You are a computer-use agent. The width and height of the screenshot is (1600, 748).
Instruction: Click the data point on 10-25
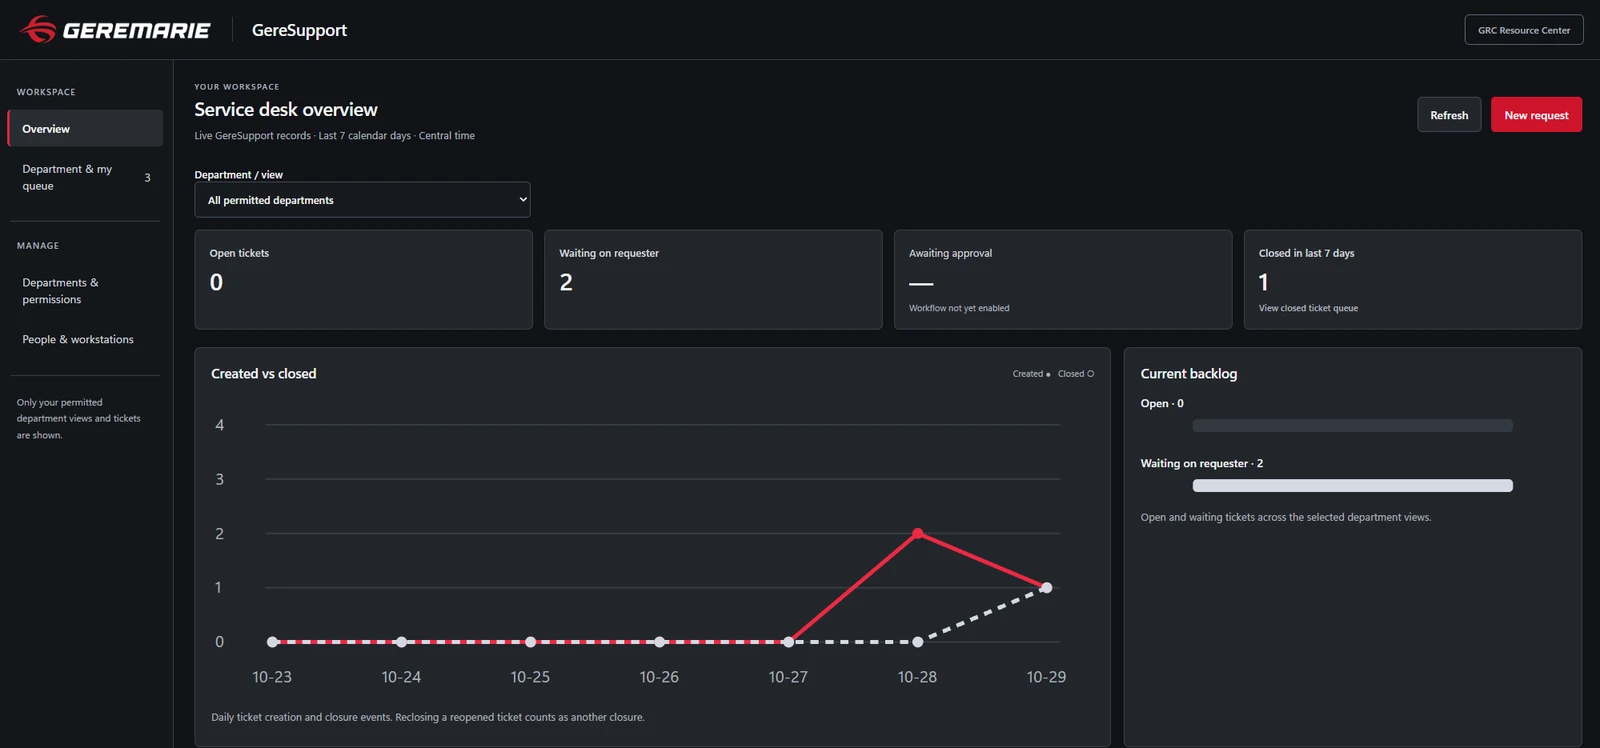pos(530,642)
